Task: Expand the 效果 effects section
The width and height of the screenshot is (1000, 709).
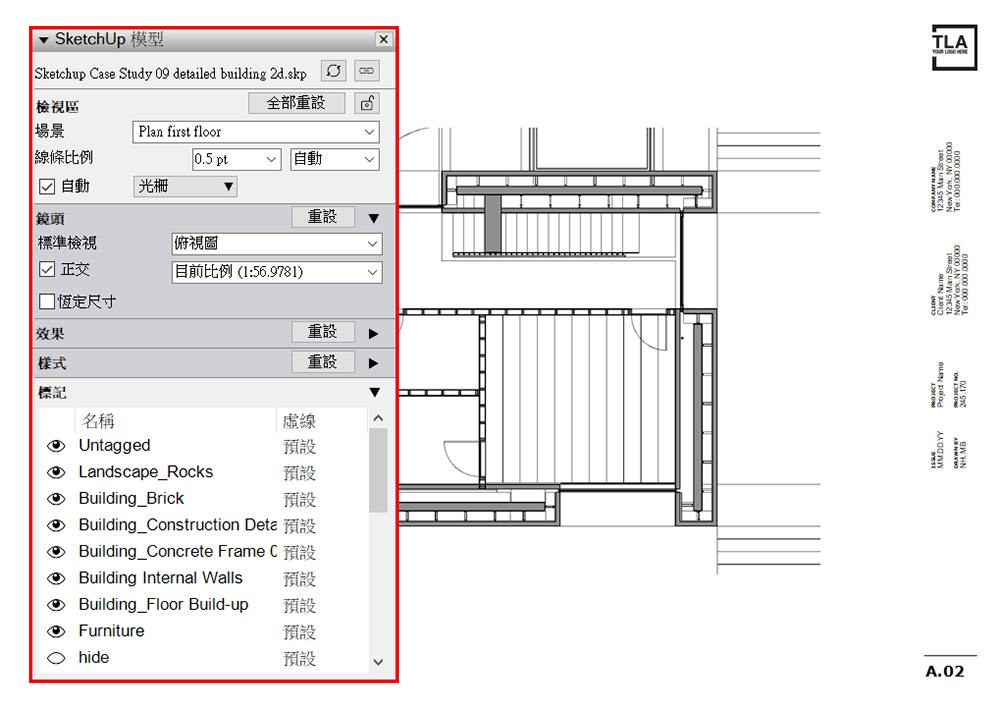Action: click(374, 333)
